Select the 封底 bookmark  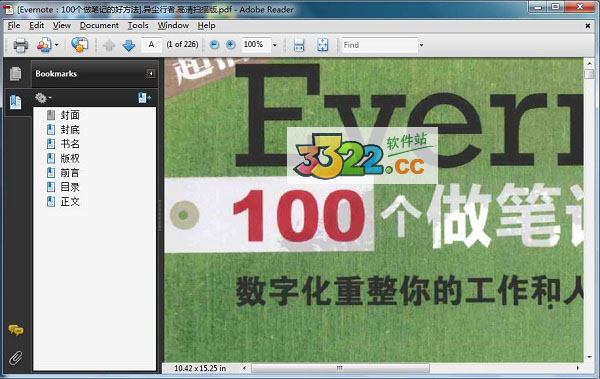(x=70, y=129)
